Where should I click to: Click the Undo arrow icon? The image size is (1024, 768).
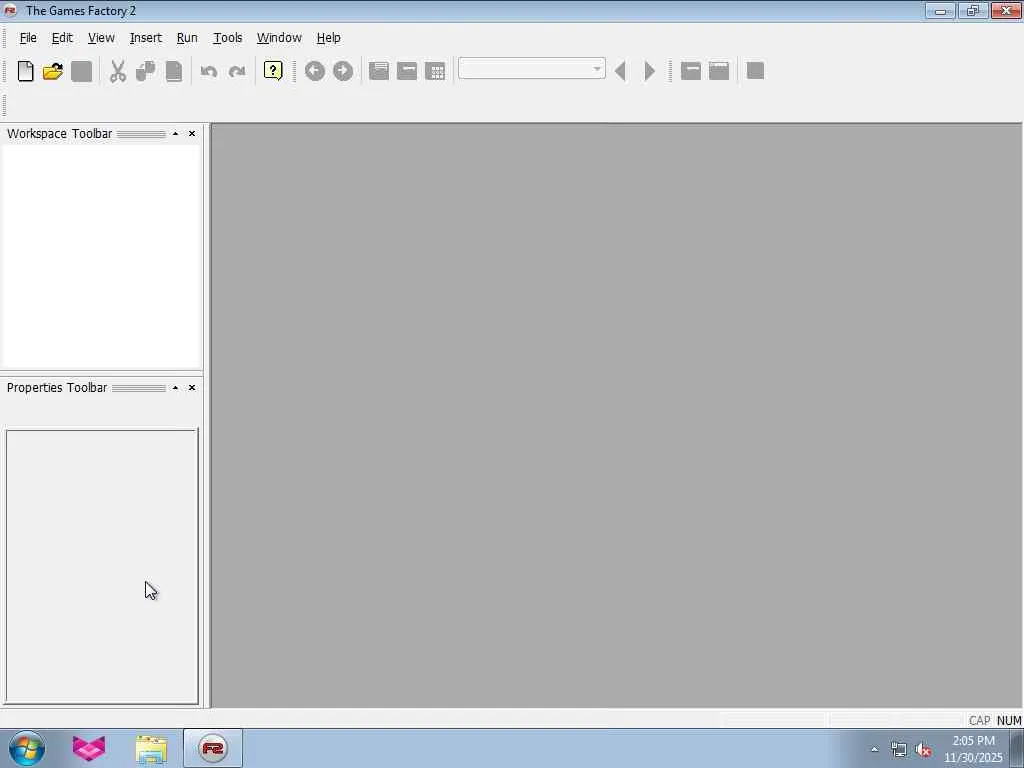coord(209,71)
